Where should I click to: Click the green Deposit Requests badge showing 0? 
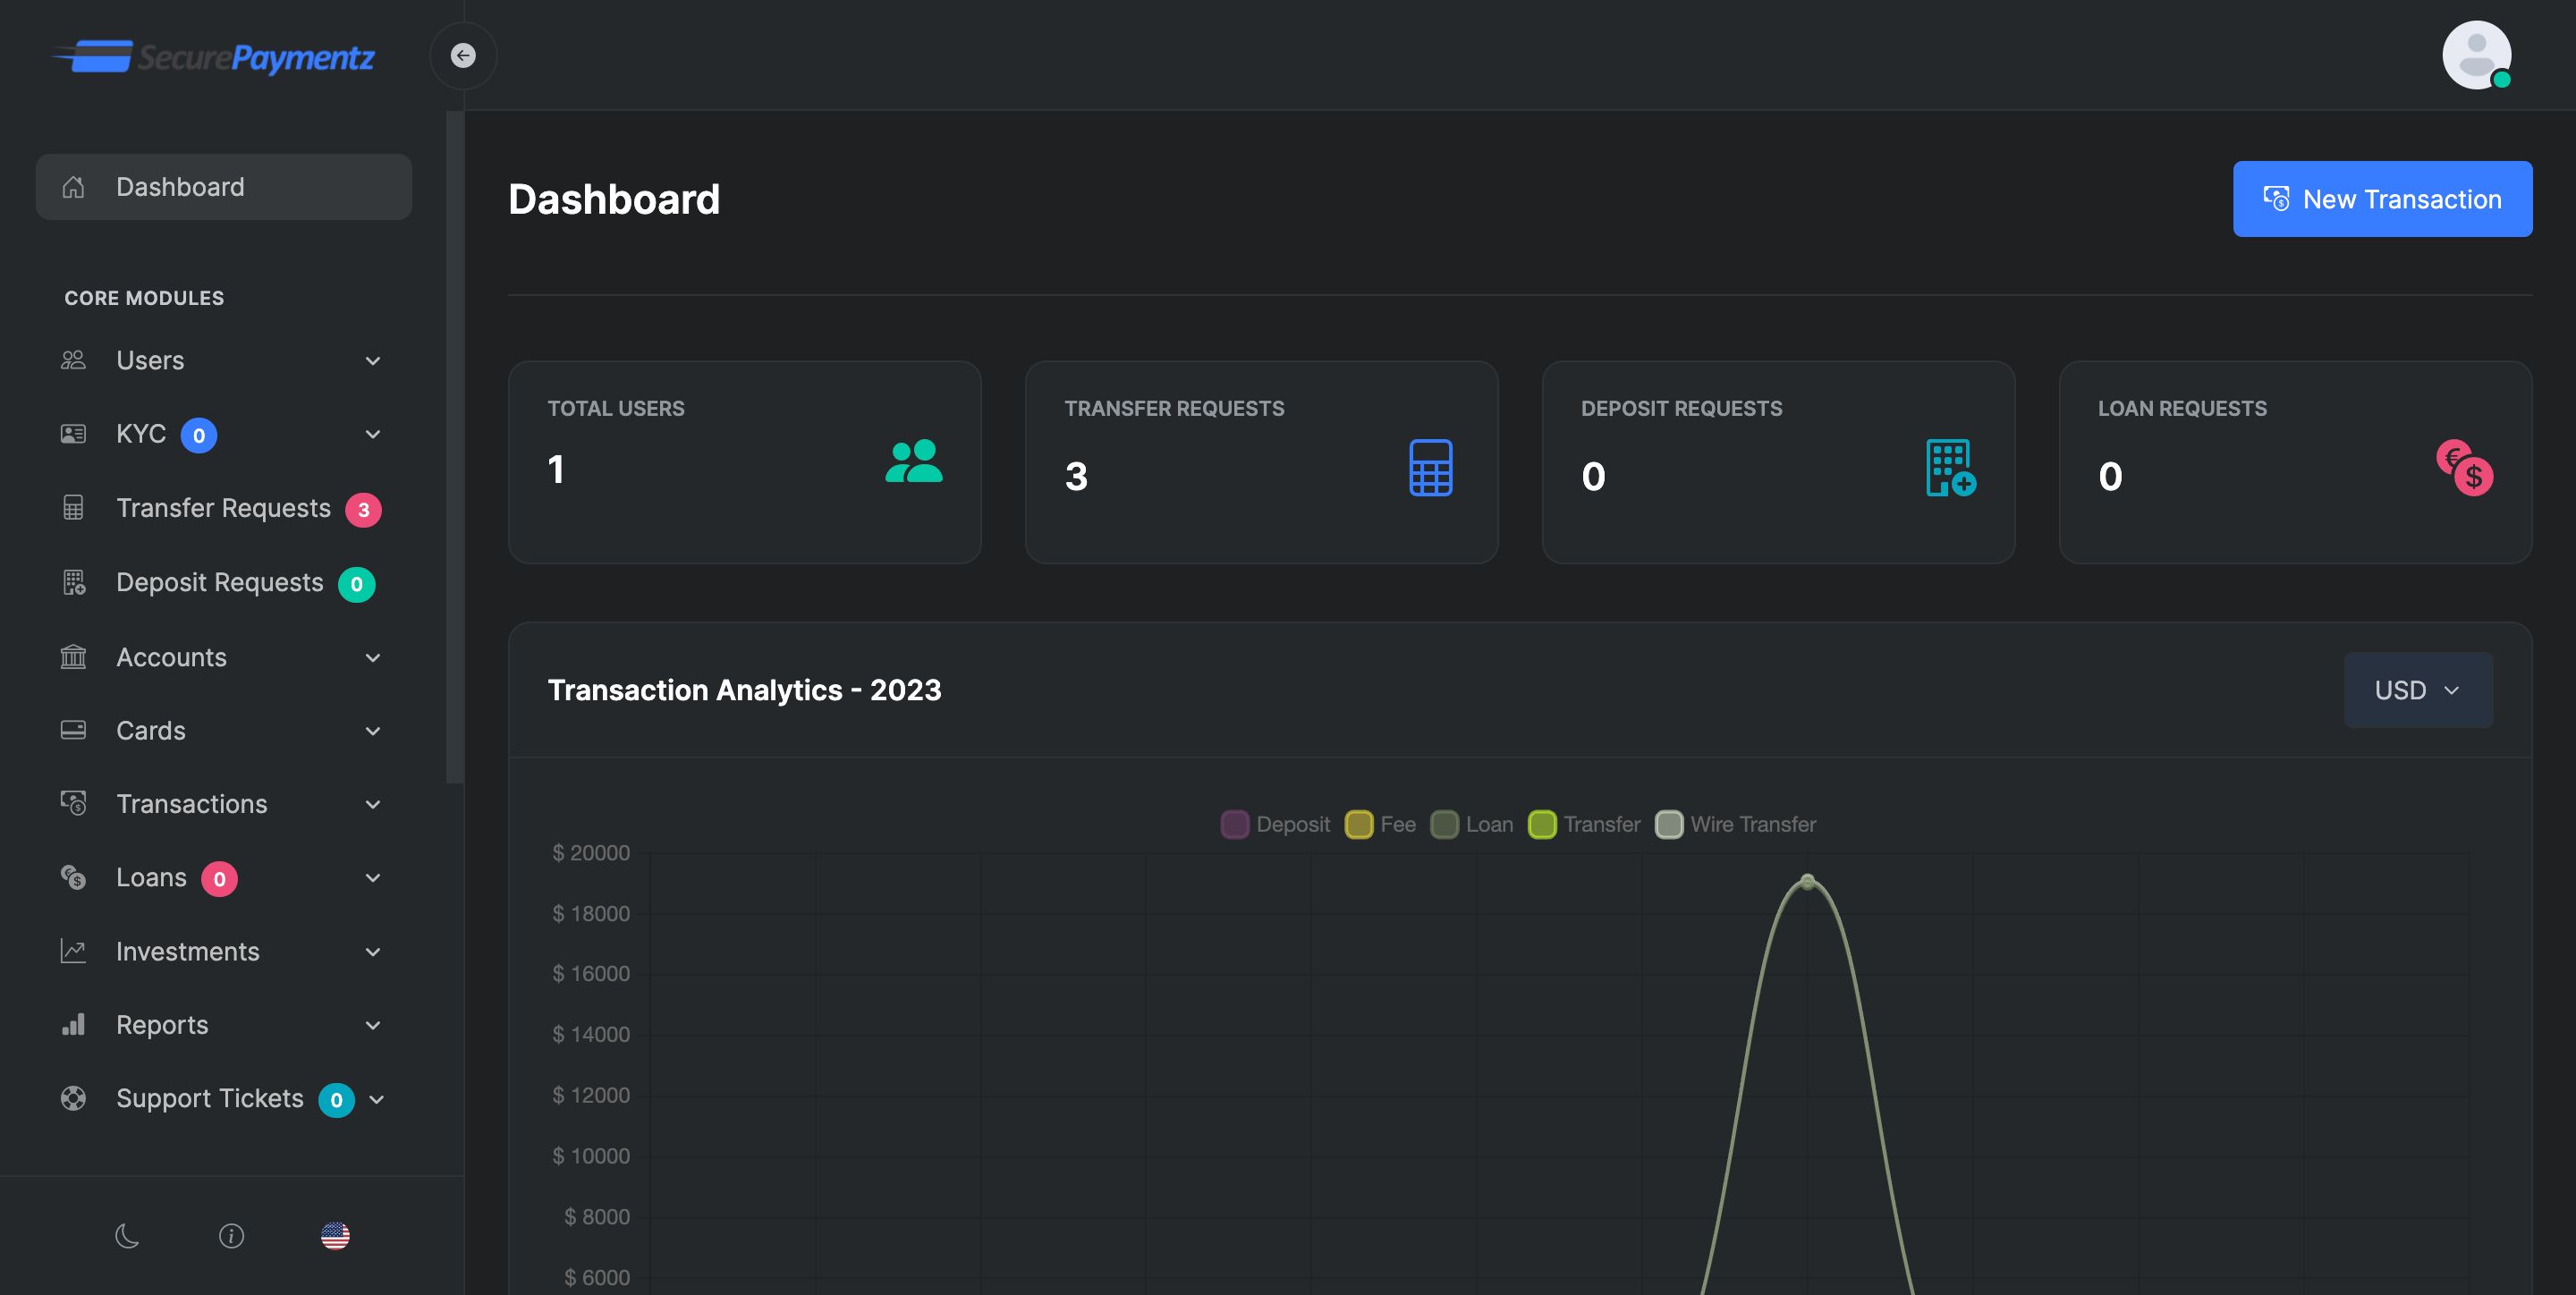click(356, 584)
